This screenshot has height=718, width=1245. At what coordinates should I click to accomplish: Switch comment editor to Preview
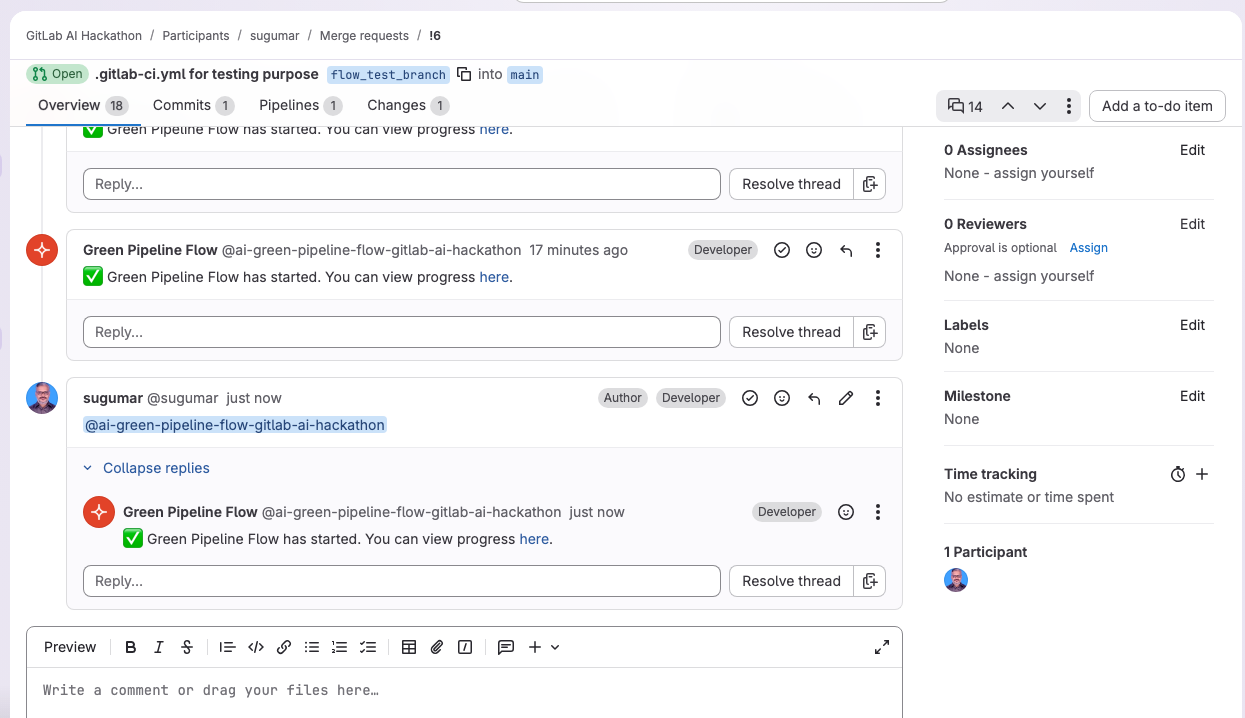click(70, 647)
